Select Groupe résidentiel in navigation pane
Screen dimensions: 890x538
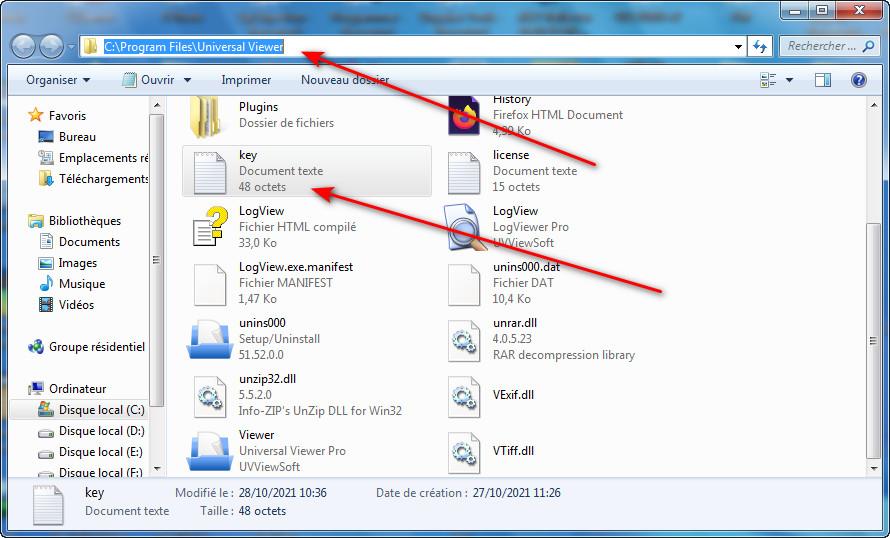(x=86, y=347)
